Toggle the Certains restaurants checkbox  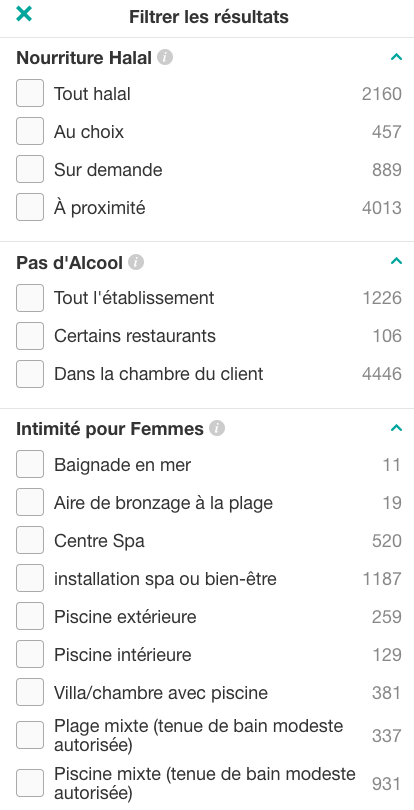30,336
